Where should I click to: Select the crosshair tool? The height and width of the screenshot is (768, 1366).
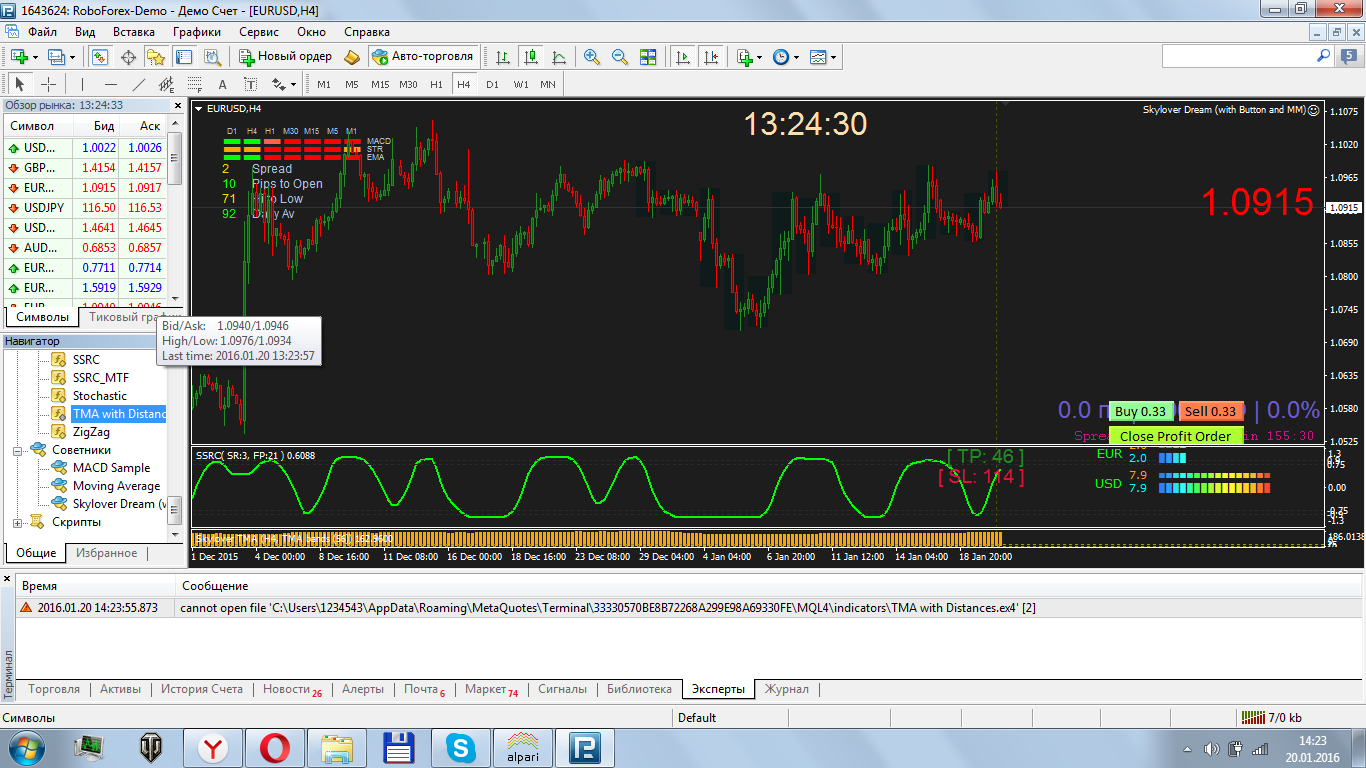[x=48, y=84]
